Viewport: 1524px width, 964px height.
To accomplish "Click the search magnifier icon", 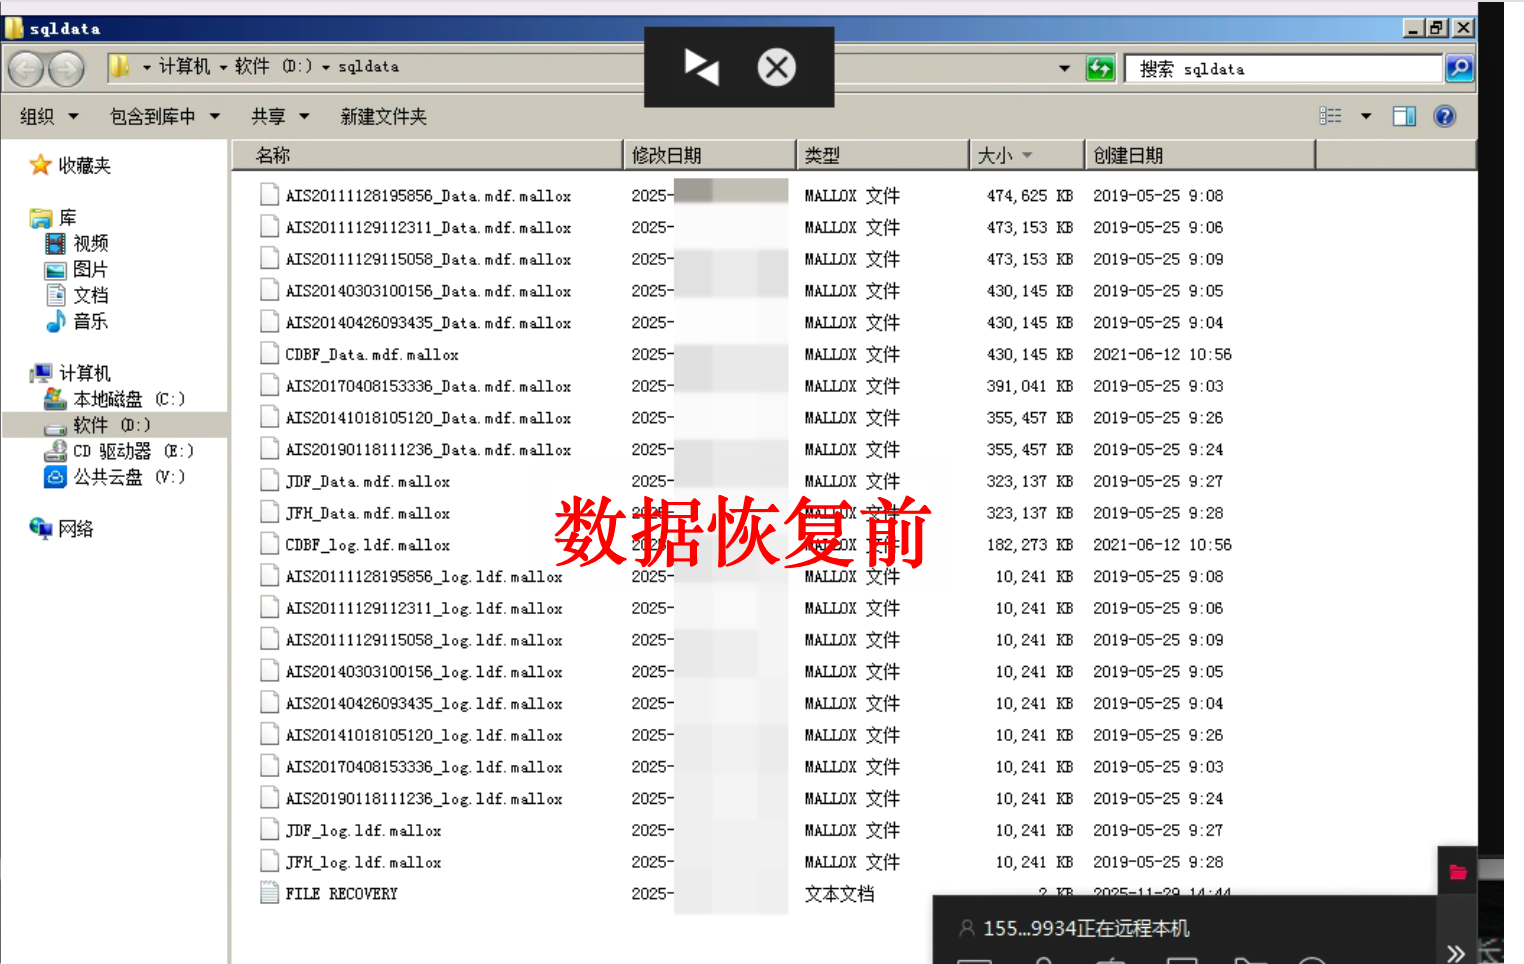I will click(1459, 68).
